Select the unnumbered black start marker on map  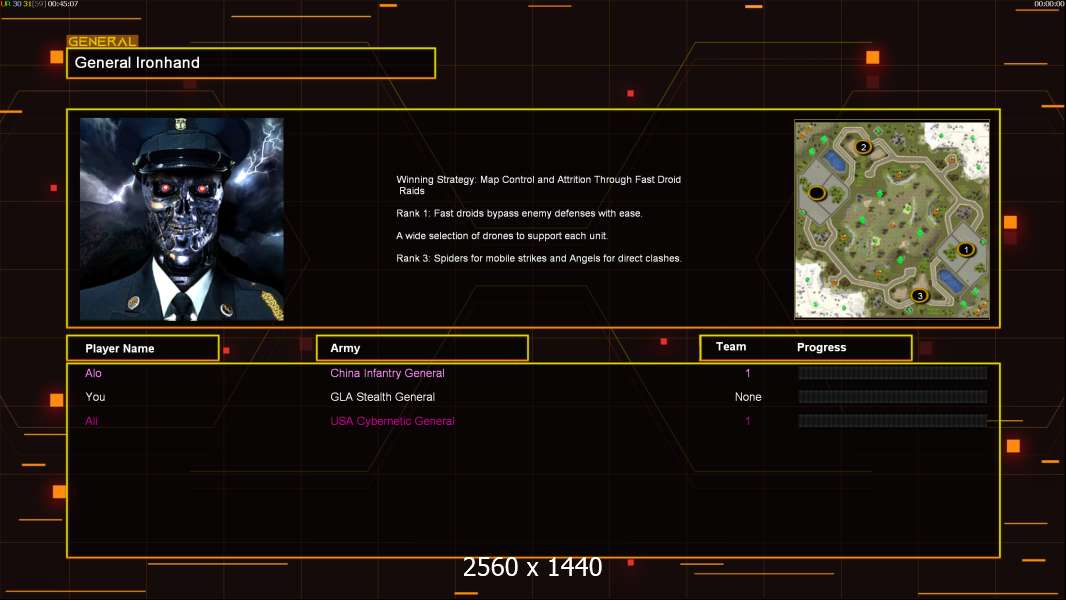(816, 193)
